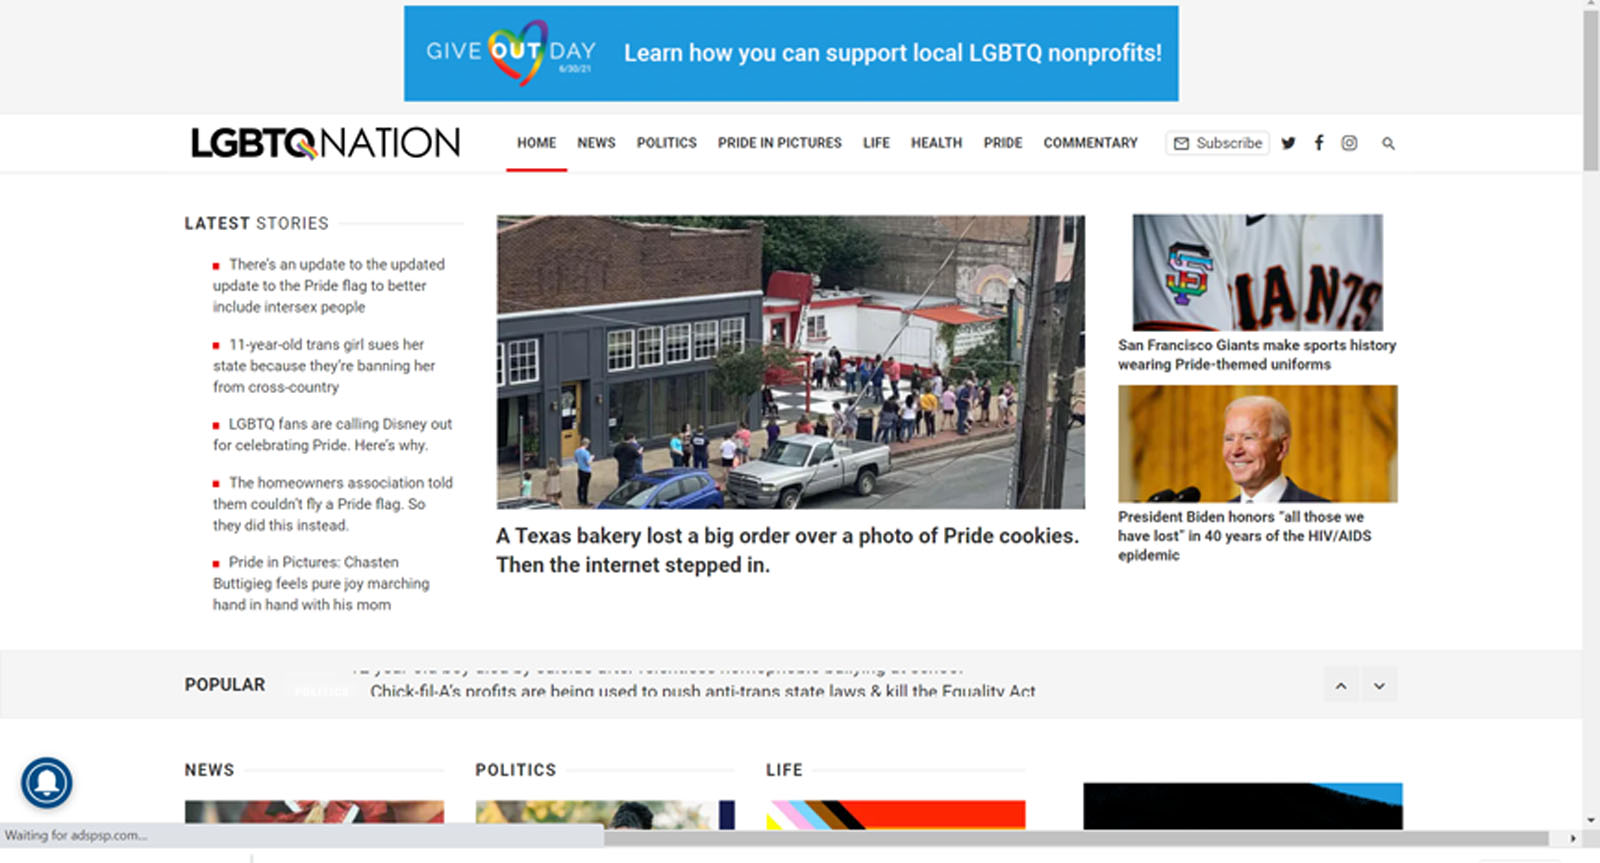Click the Facebook icon in header
Viewport: 1600px width, 863px height.
pyautogui.click(x=1319, y=143)
